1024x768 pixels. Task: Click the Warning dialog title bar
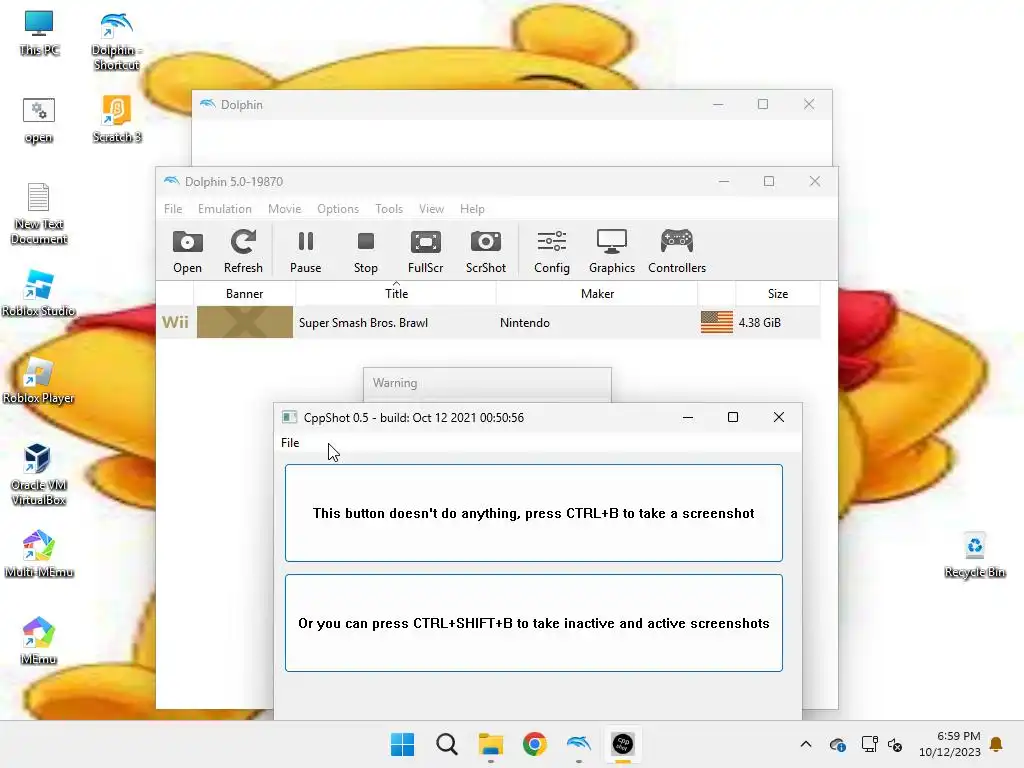coord(487,383)
